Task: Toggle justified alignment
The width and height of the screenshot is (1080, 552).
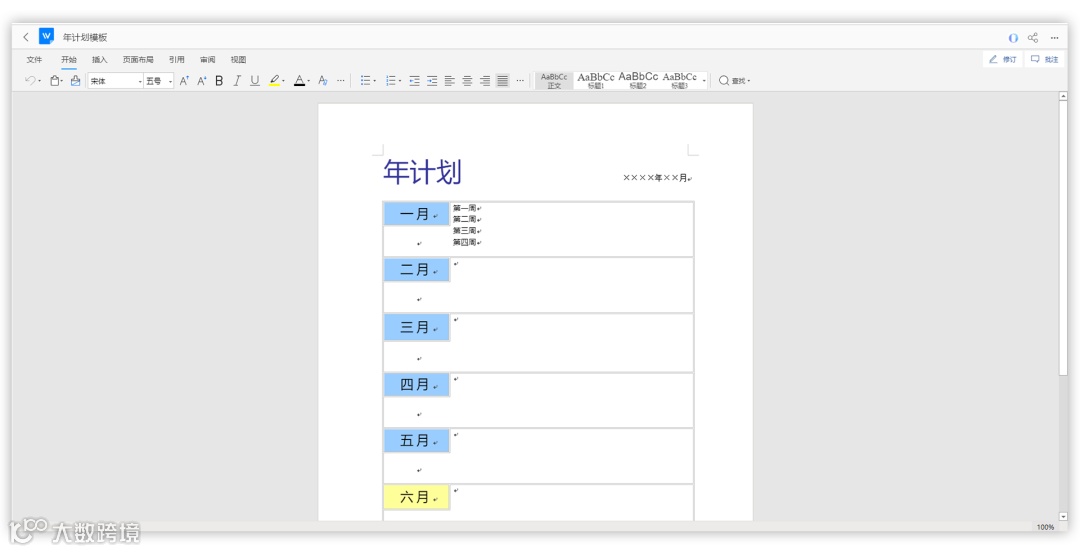Action: pyautogui.click(x=503, y=81)
